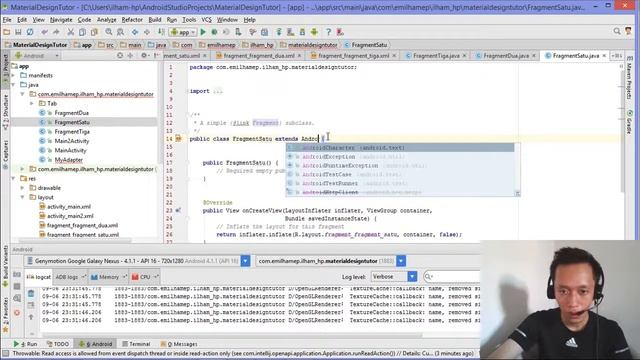
Task: Click the Clear logcat trash icon
Action: coord(31,293)
